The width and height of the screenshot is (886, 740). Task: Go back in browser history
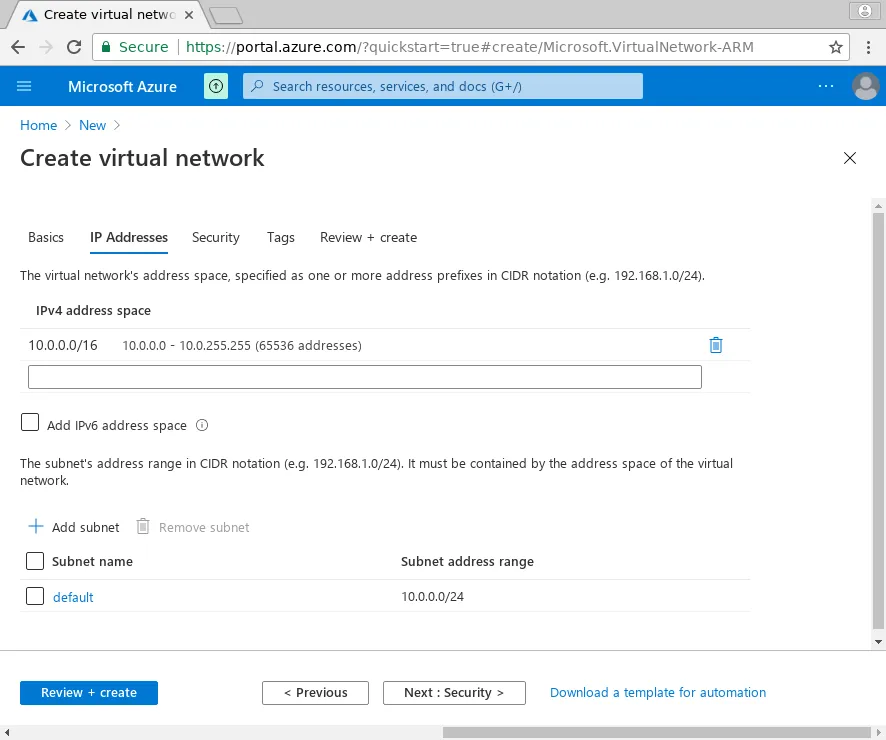coord(18,47)
